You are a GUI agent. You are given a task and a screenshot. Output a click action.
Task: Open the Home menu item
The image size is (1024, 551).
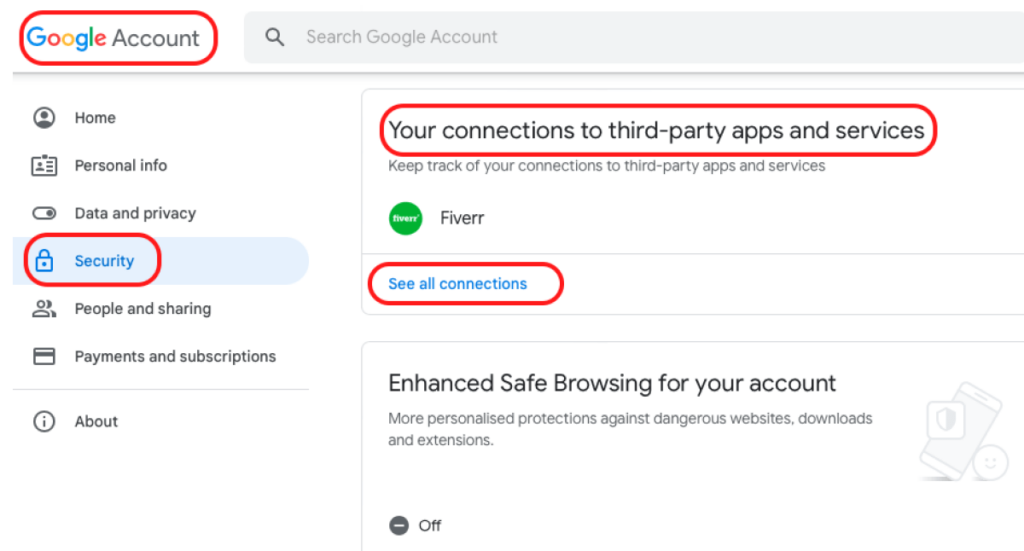(x=95, y=118)
